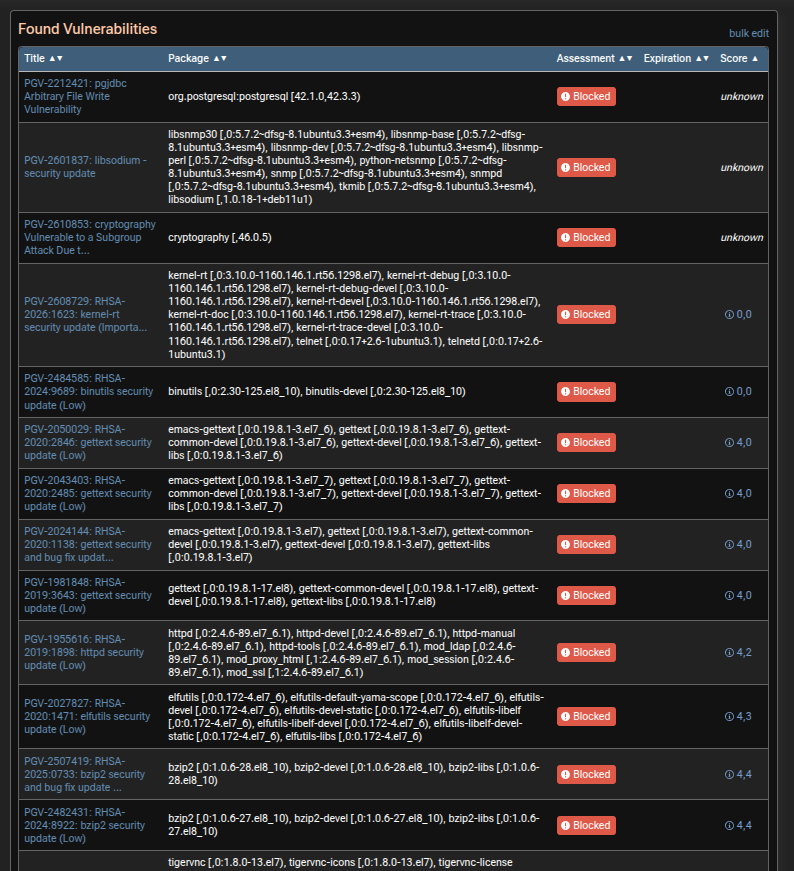Sort table by Title column
The width and height of the screenshot is (794, 871).
43,59
